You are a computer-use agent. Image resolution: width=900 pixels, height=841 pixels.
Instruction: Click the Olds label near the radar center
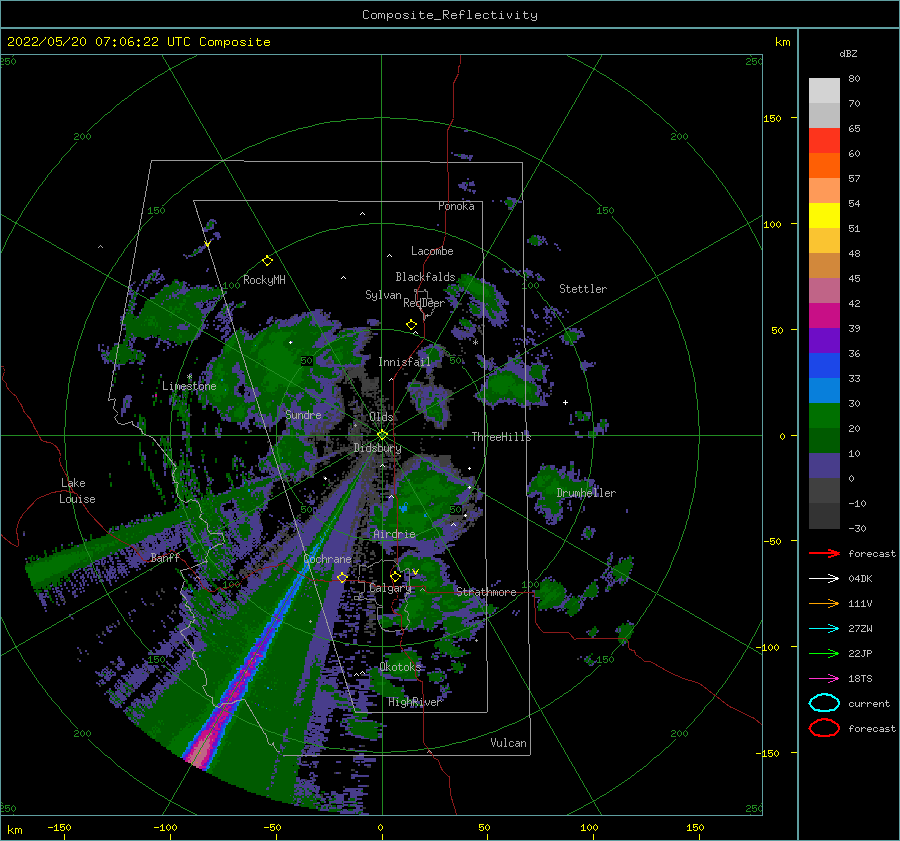point(381,417)
